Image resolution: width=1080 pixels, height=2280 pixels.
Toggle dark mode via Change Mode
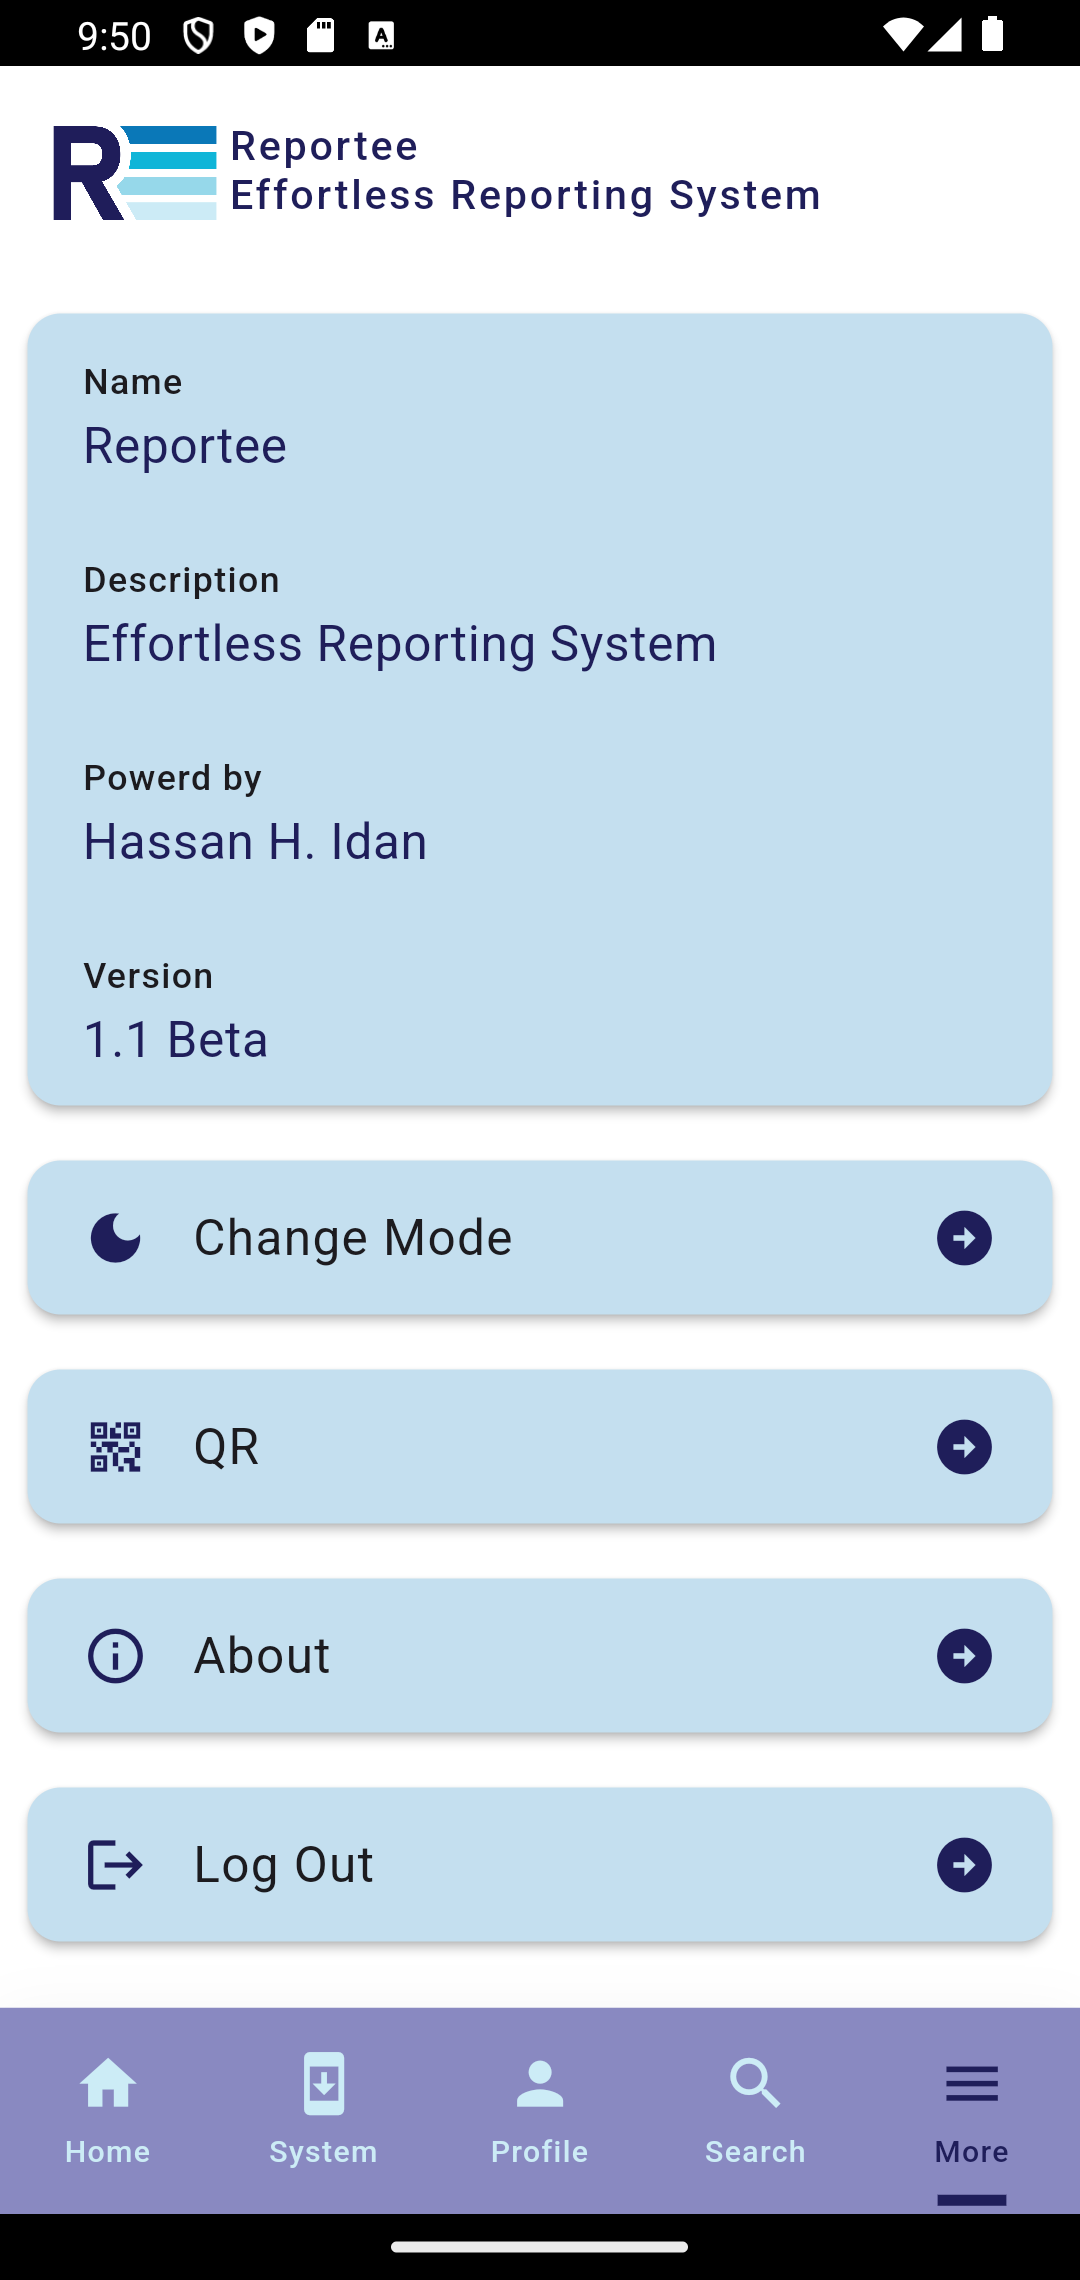click(x=540, y=1238)
